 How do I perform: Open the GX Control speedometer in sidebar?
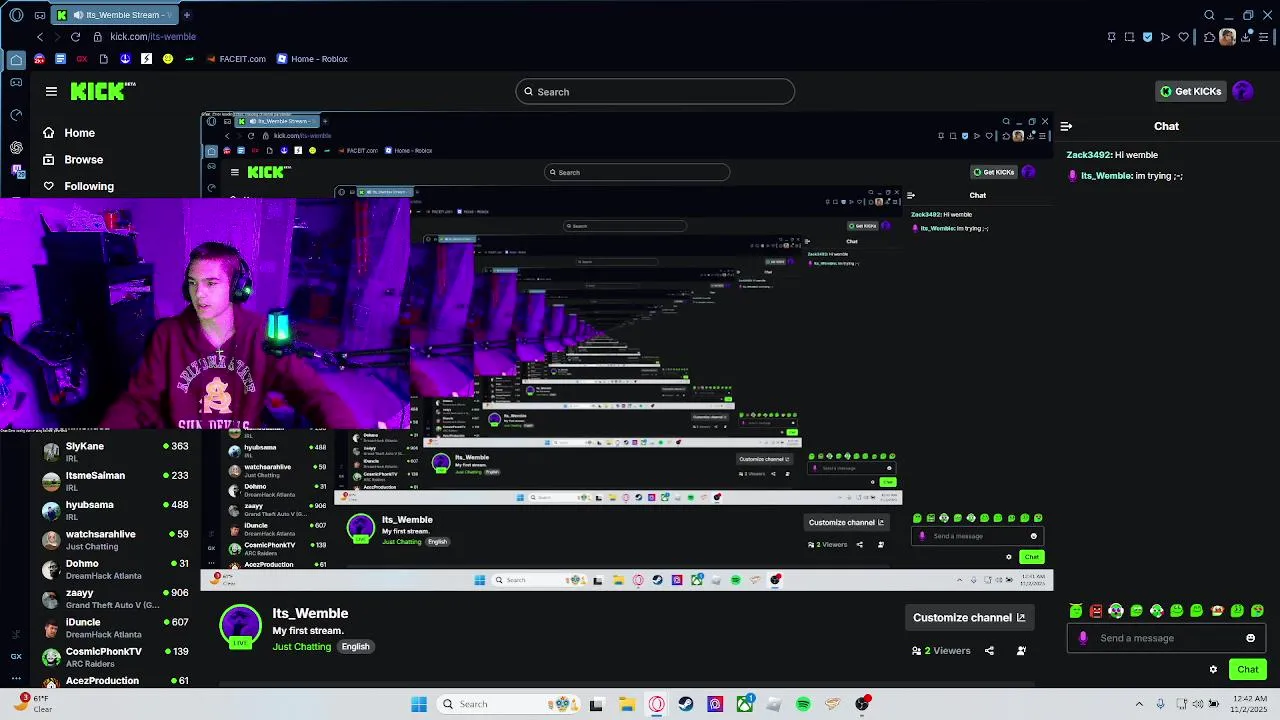tap(16, 115)
